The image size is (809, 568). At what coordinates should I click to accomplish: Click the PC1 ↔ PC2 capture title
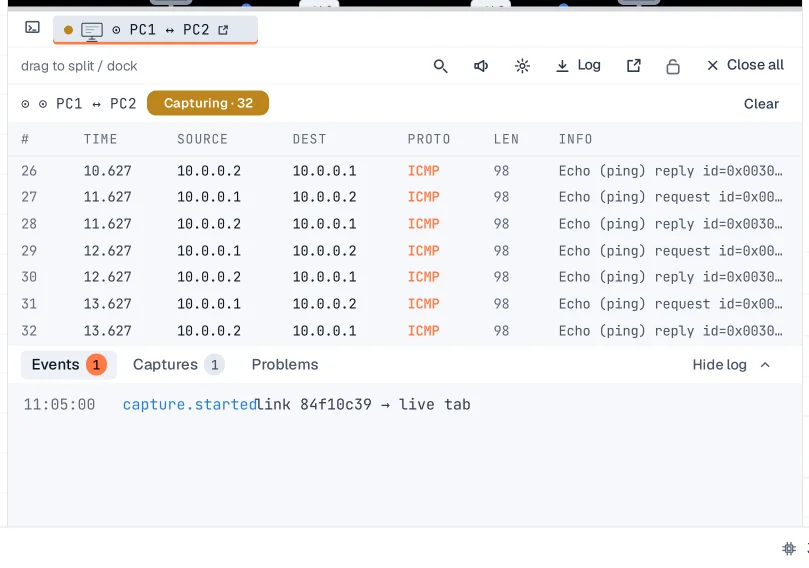96,104
